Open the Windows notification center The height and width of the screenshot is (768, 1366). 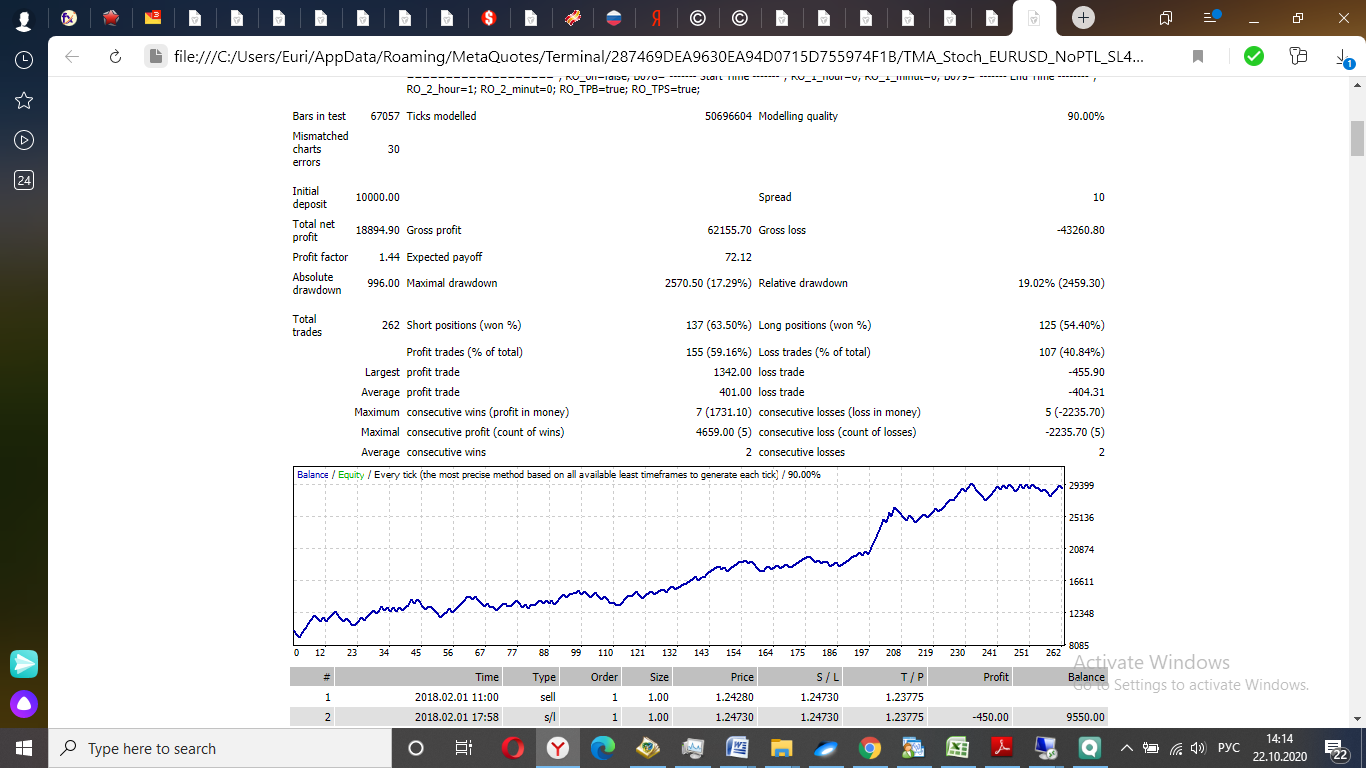[x=1336, y=748]
